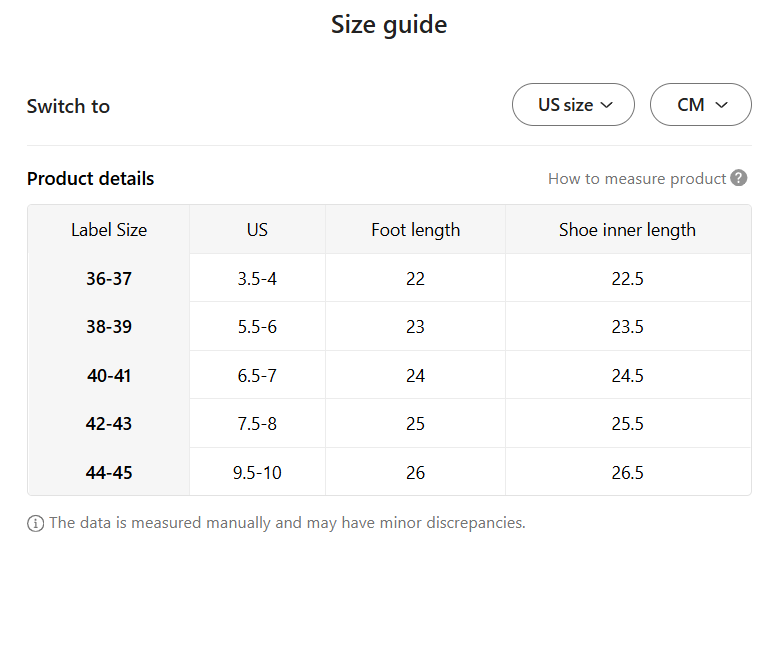The image size is (782, 654).
Task: Choose the 40-41 label size row
Action: [x=109, y=376]
